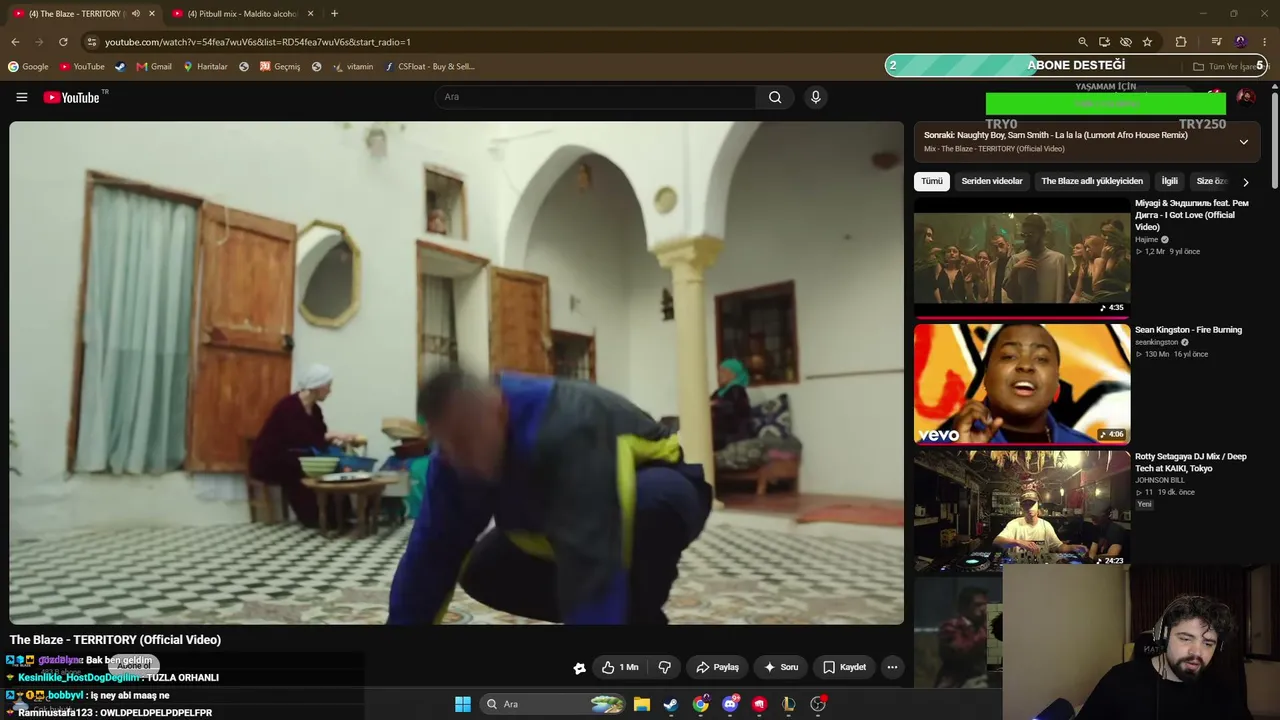Click the Kaydet save button

tap(845, 667)
